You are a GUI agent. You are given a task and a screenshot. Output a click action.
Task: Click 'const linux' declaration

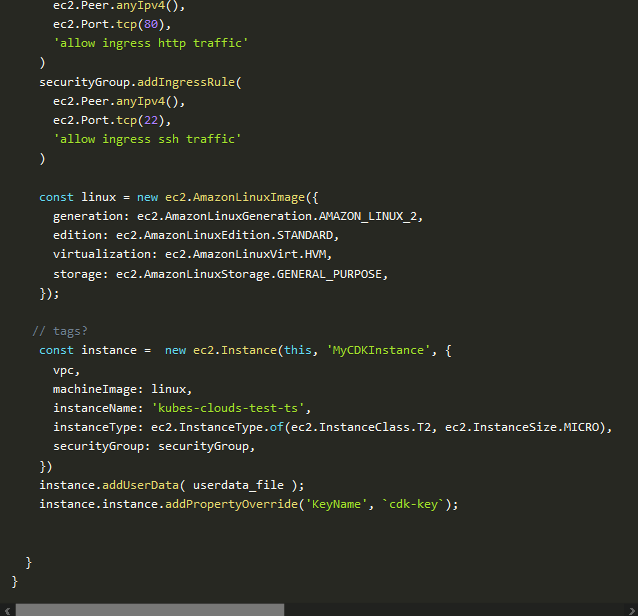[x=77, y=197]
